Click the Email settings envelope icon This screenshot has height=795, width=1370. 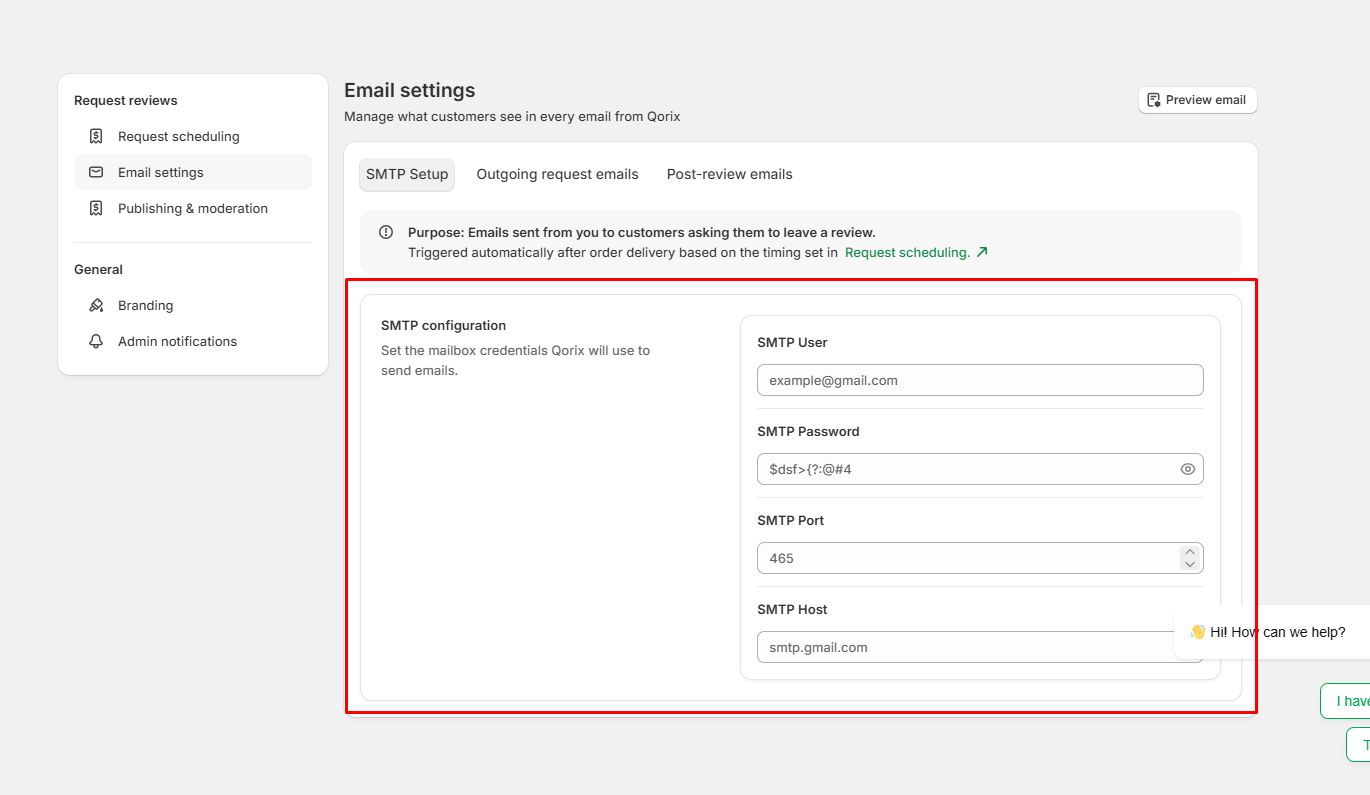click(96, 172)
